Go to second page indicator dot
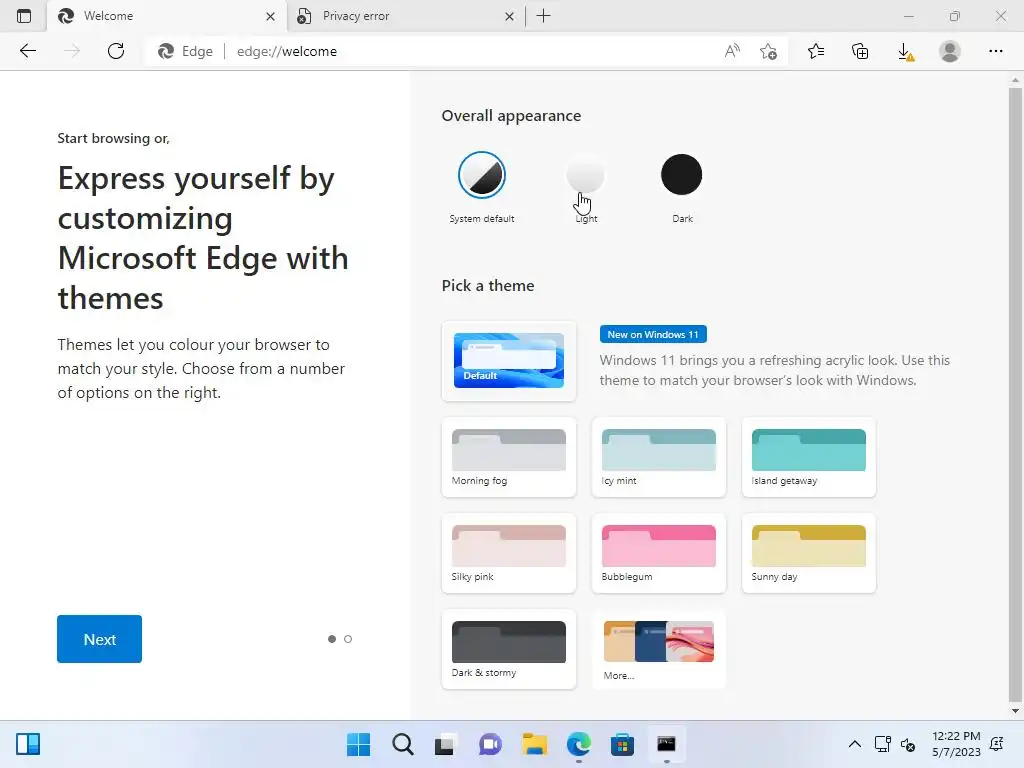 point(348,639)
